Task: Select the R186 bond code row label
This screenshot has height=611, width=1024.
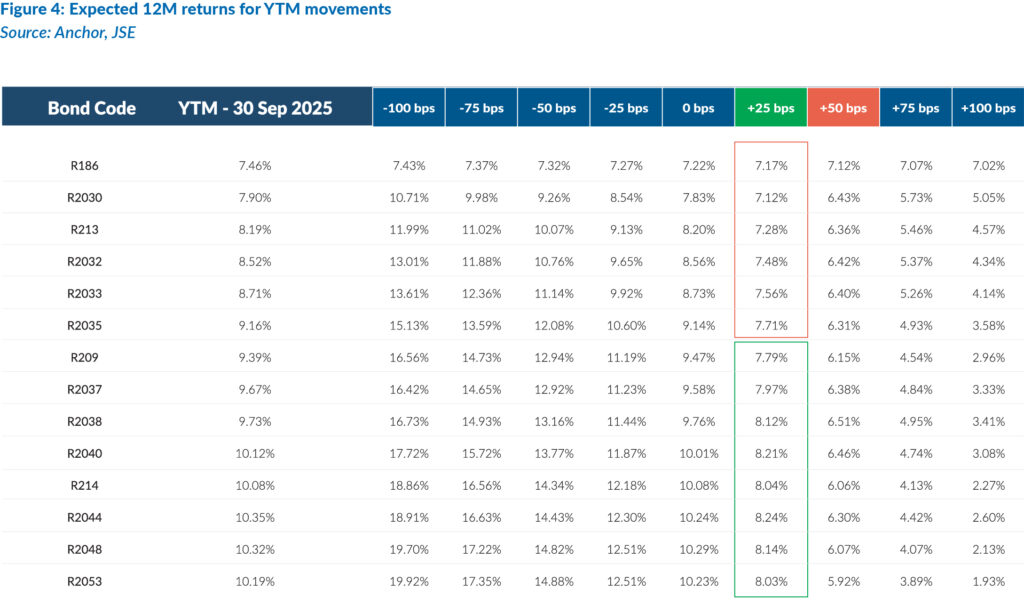Action: 85,165
